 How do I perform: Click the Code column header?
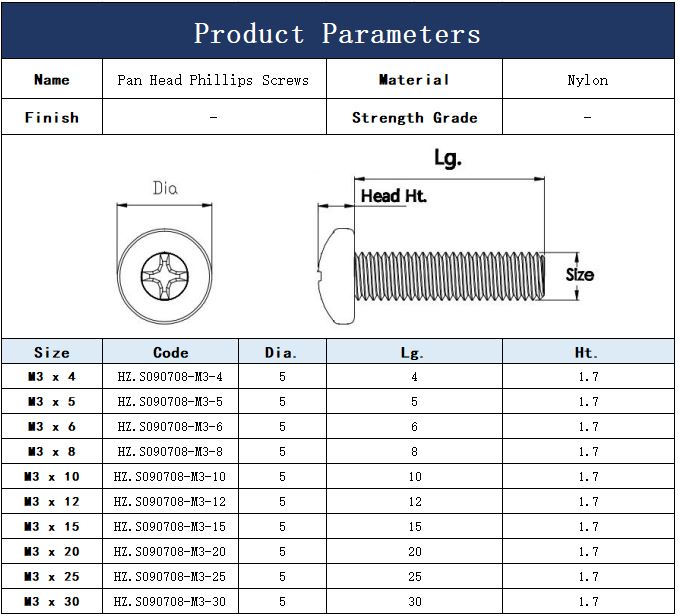tap(170, 352)
